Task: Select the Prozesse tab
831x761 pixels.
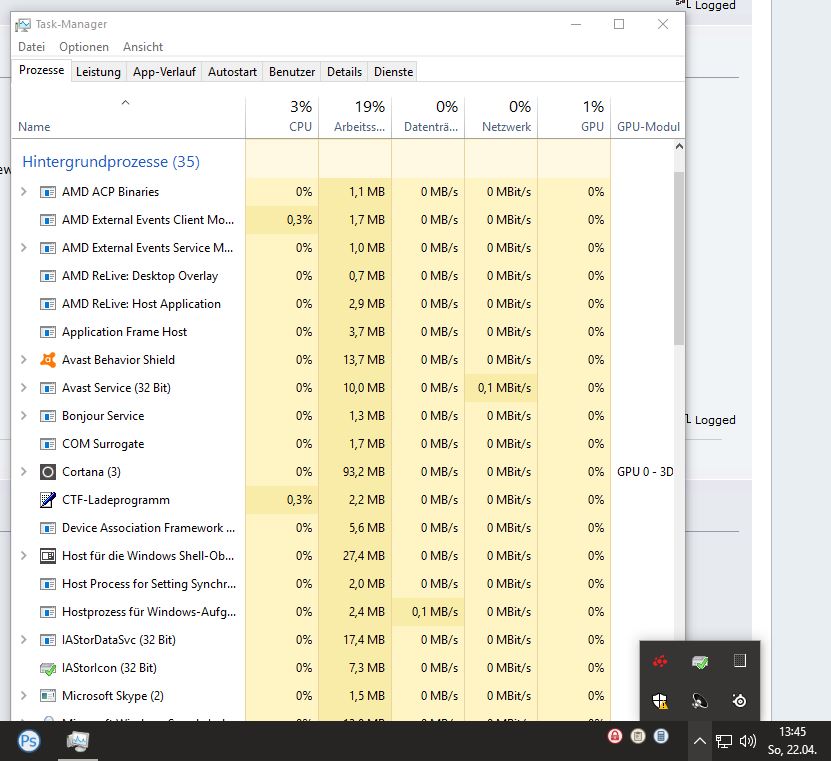Action: click(41, 70)
